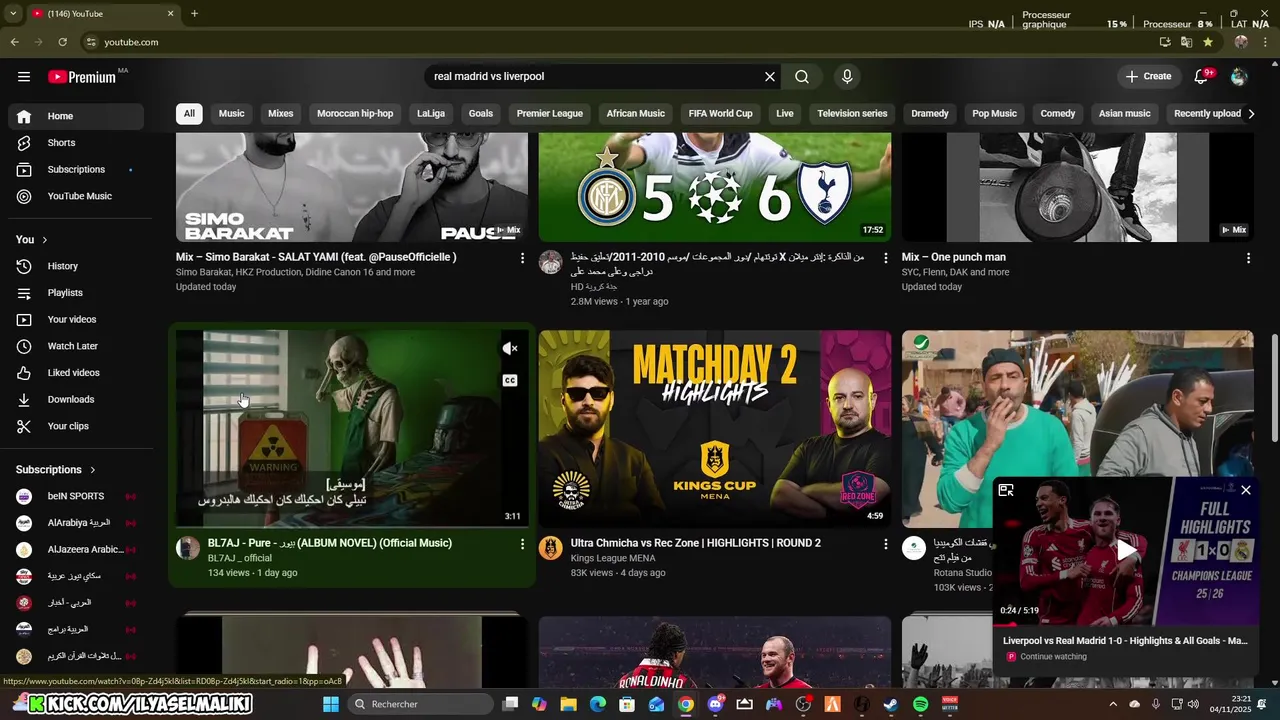Open the Matchday 2 Highlights thumbnail
The height and width of the screenshot is (720, 1280).
tap(715, 428)
